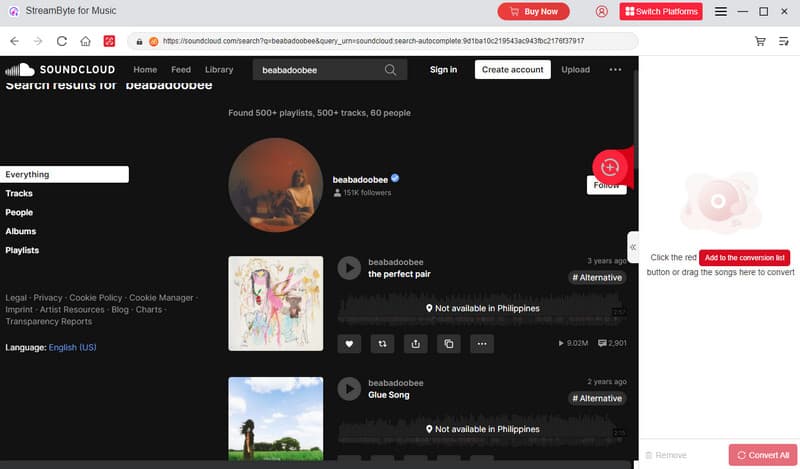Reload the page with the refresh icon

coord(62,41)
